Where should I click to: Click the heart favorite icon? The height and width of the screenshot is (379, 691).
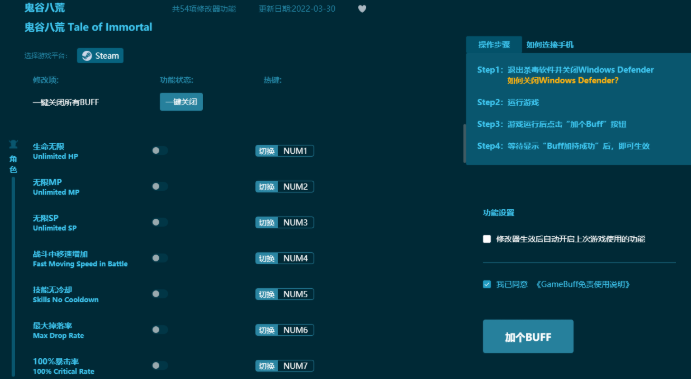pos(362,9)
